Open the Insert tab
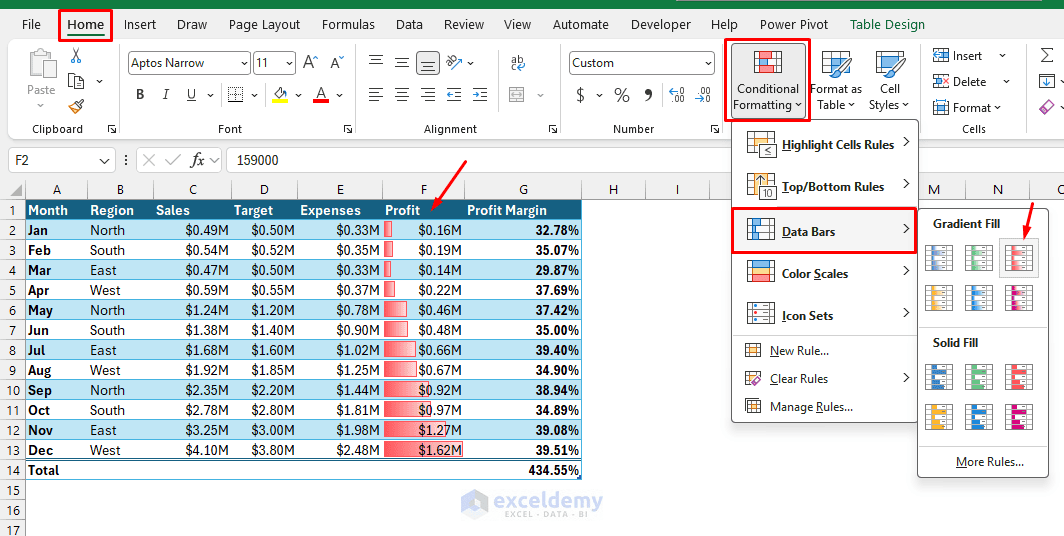Screen dimensions: 1064x536 (140, 24)
